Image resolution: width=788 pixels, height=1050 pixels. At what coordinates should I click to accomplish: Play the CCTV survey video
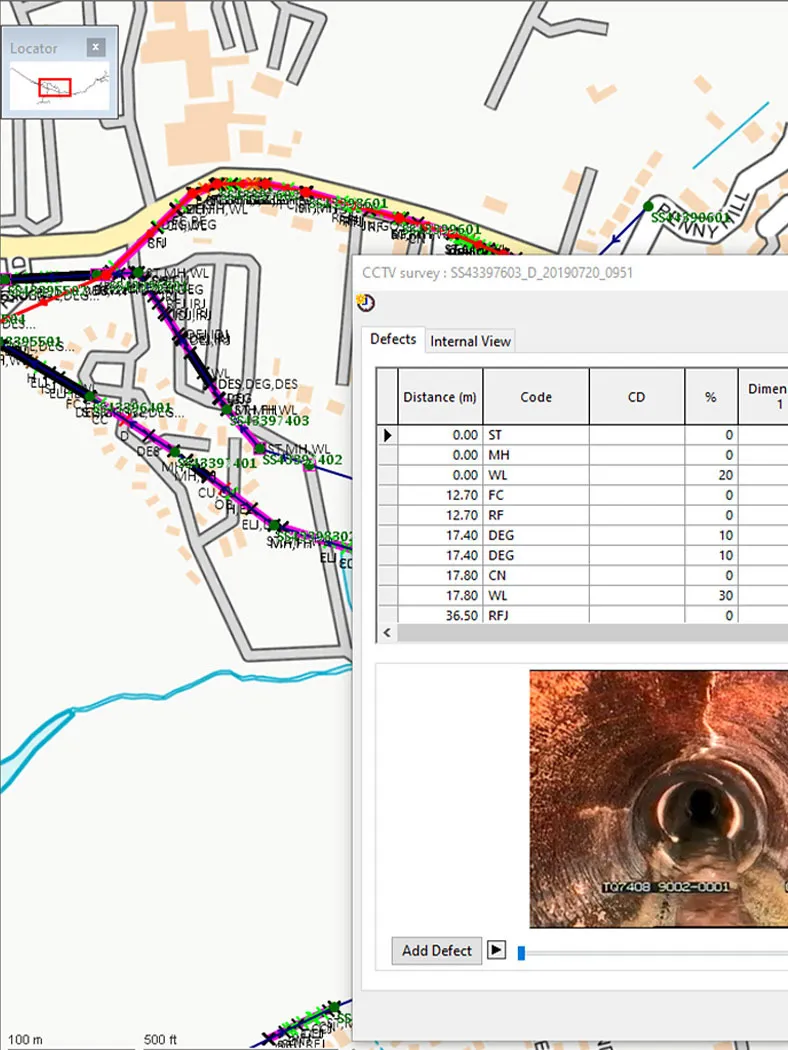[x=496, y=950]
